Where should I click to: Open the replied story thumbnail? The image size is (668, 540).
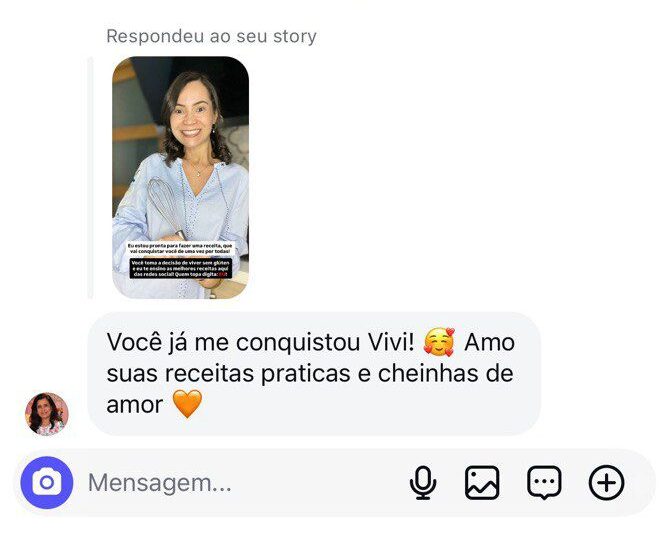[180, 177]
